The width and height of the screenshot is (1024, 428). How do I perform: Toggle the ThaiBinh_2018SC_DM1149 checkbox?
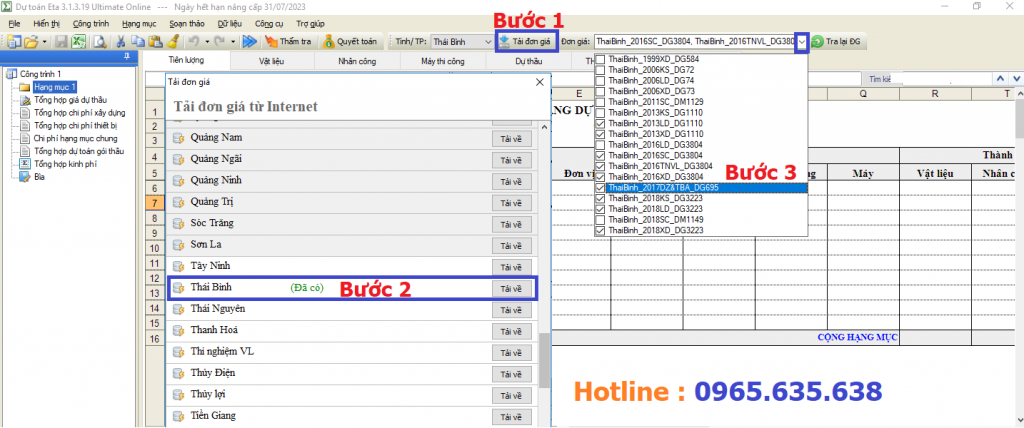tap(600, 220)
